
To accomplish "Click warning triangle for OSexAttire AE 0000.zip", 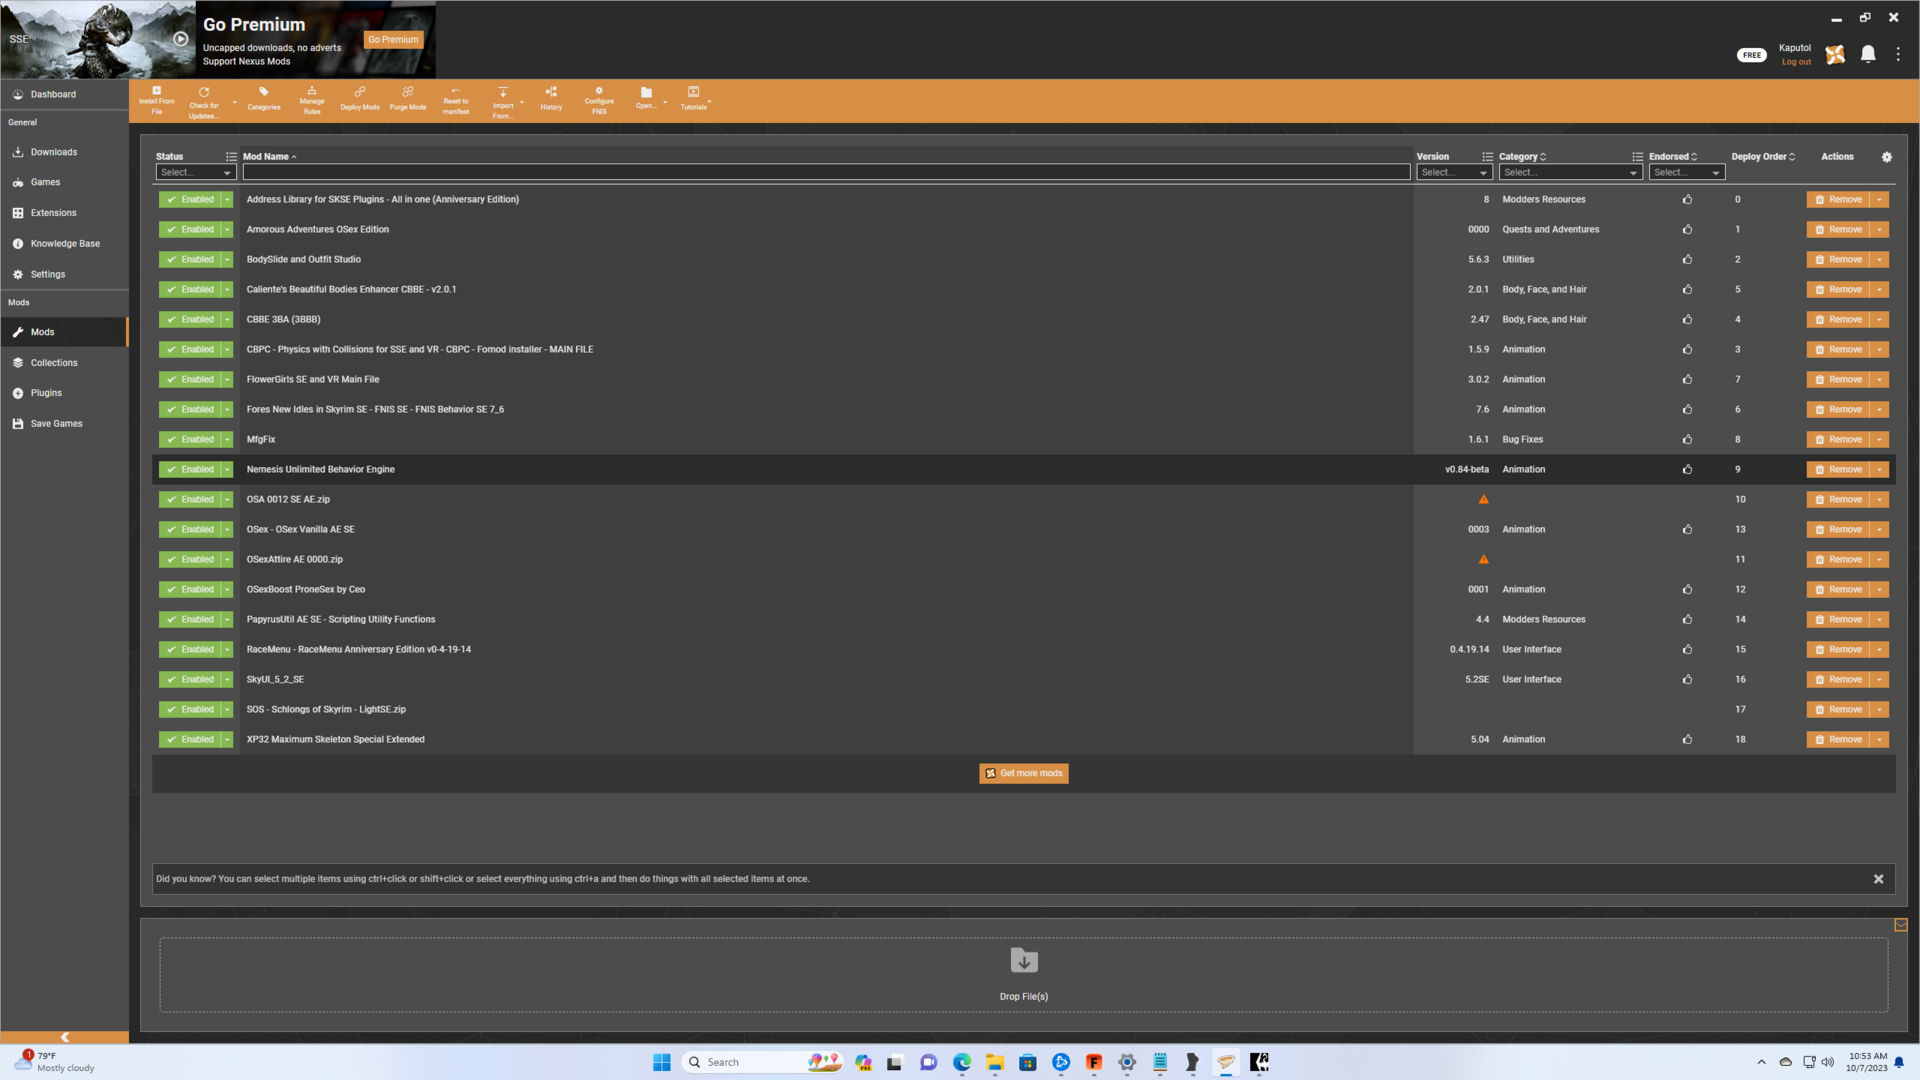I will point(1484,559).
